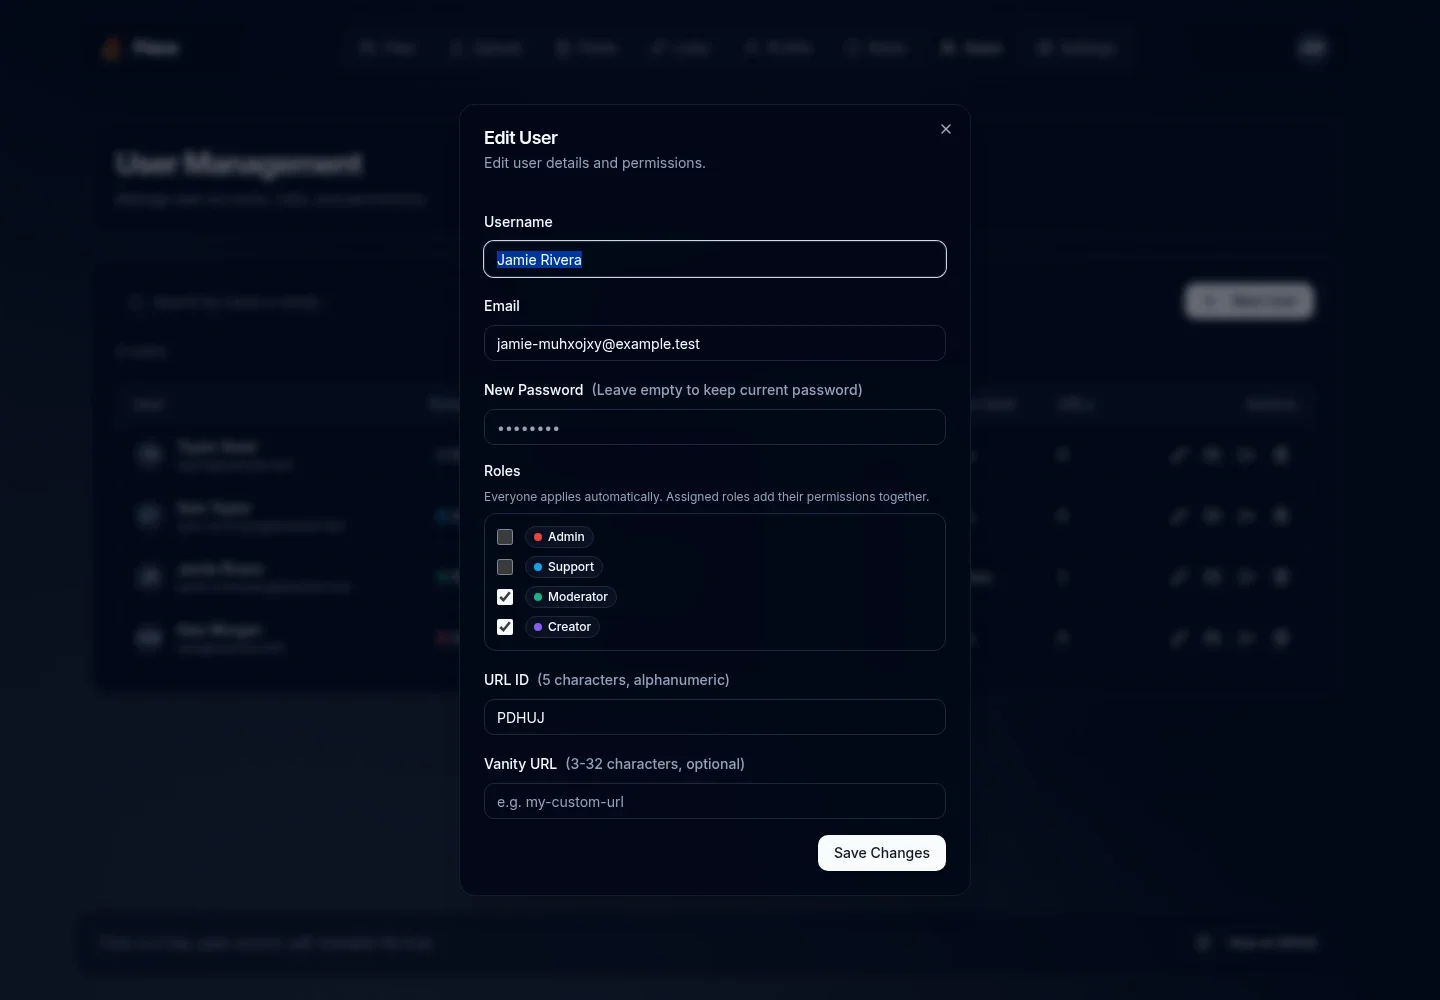Click into the Email input field
1440x1000 pixels.
[x=715, y=343]
